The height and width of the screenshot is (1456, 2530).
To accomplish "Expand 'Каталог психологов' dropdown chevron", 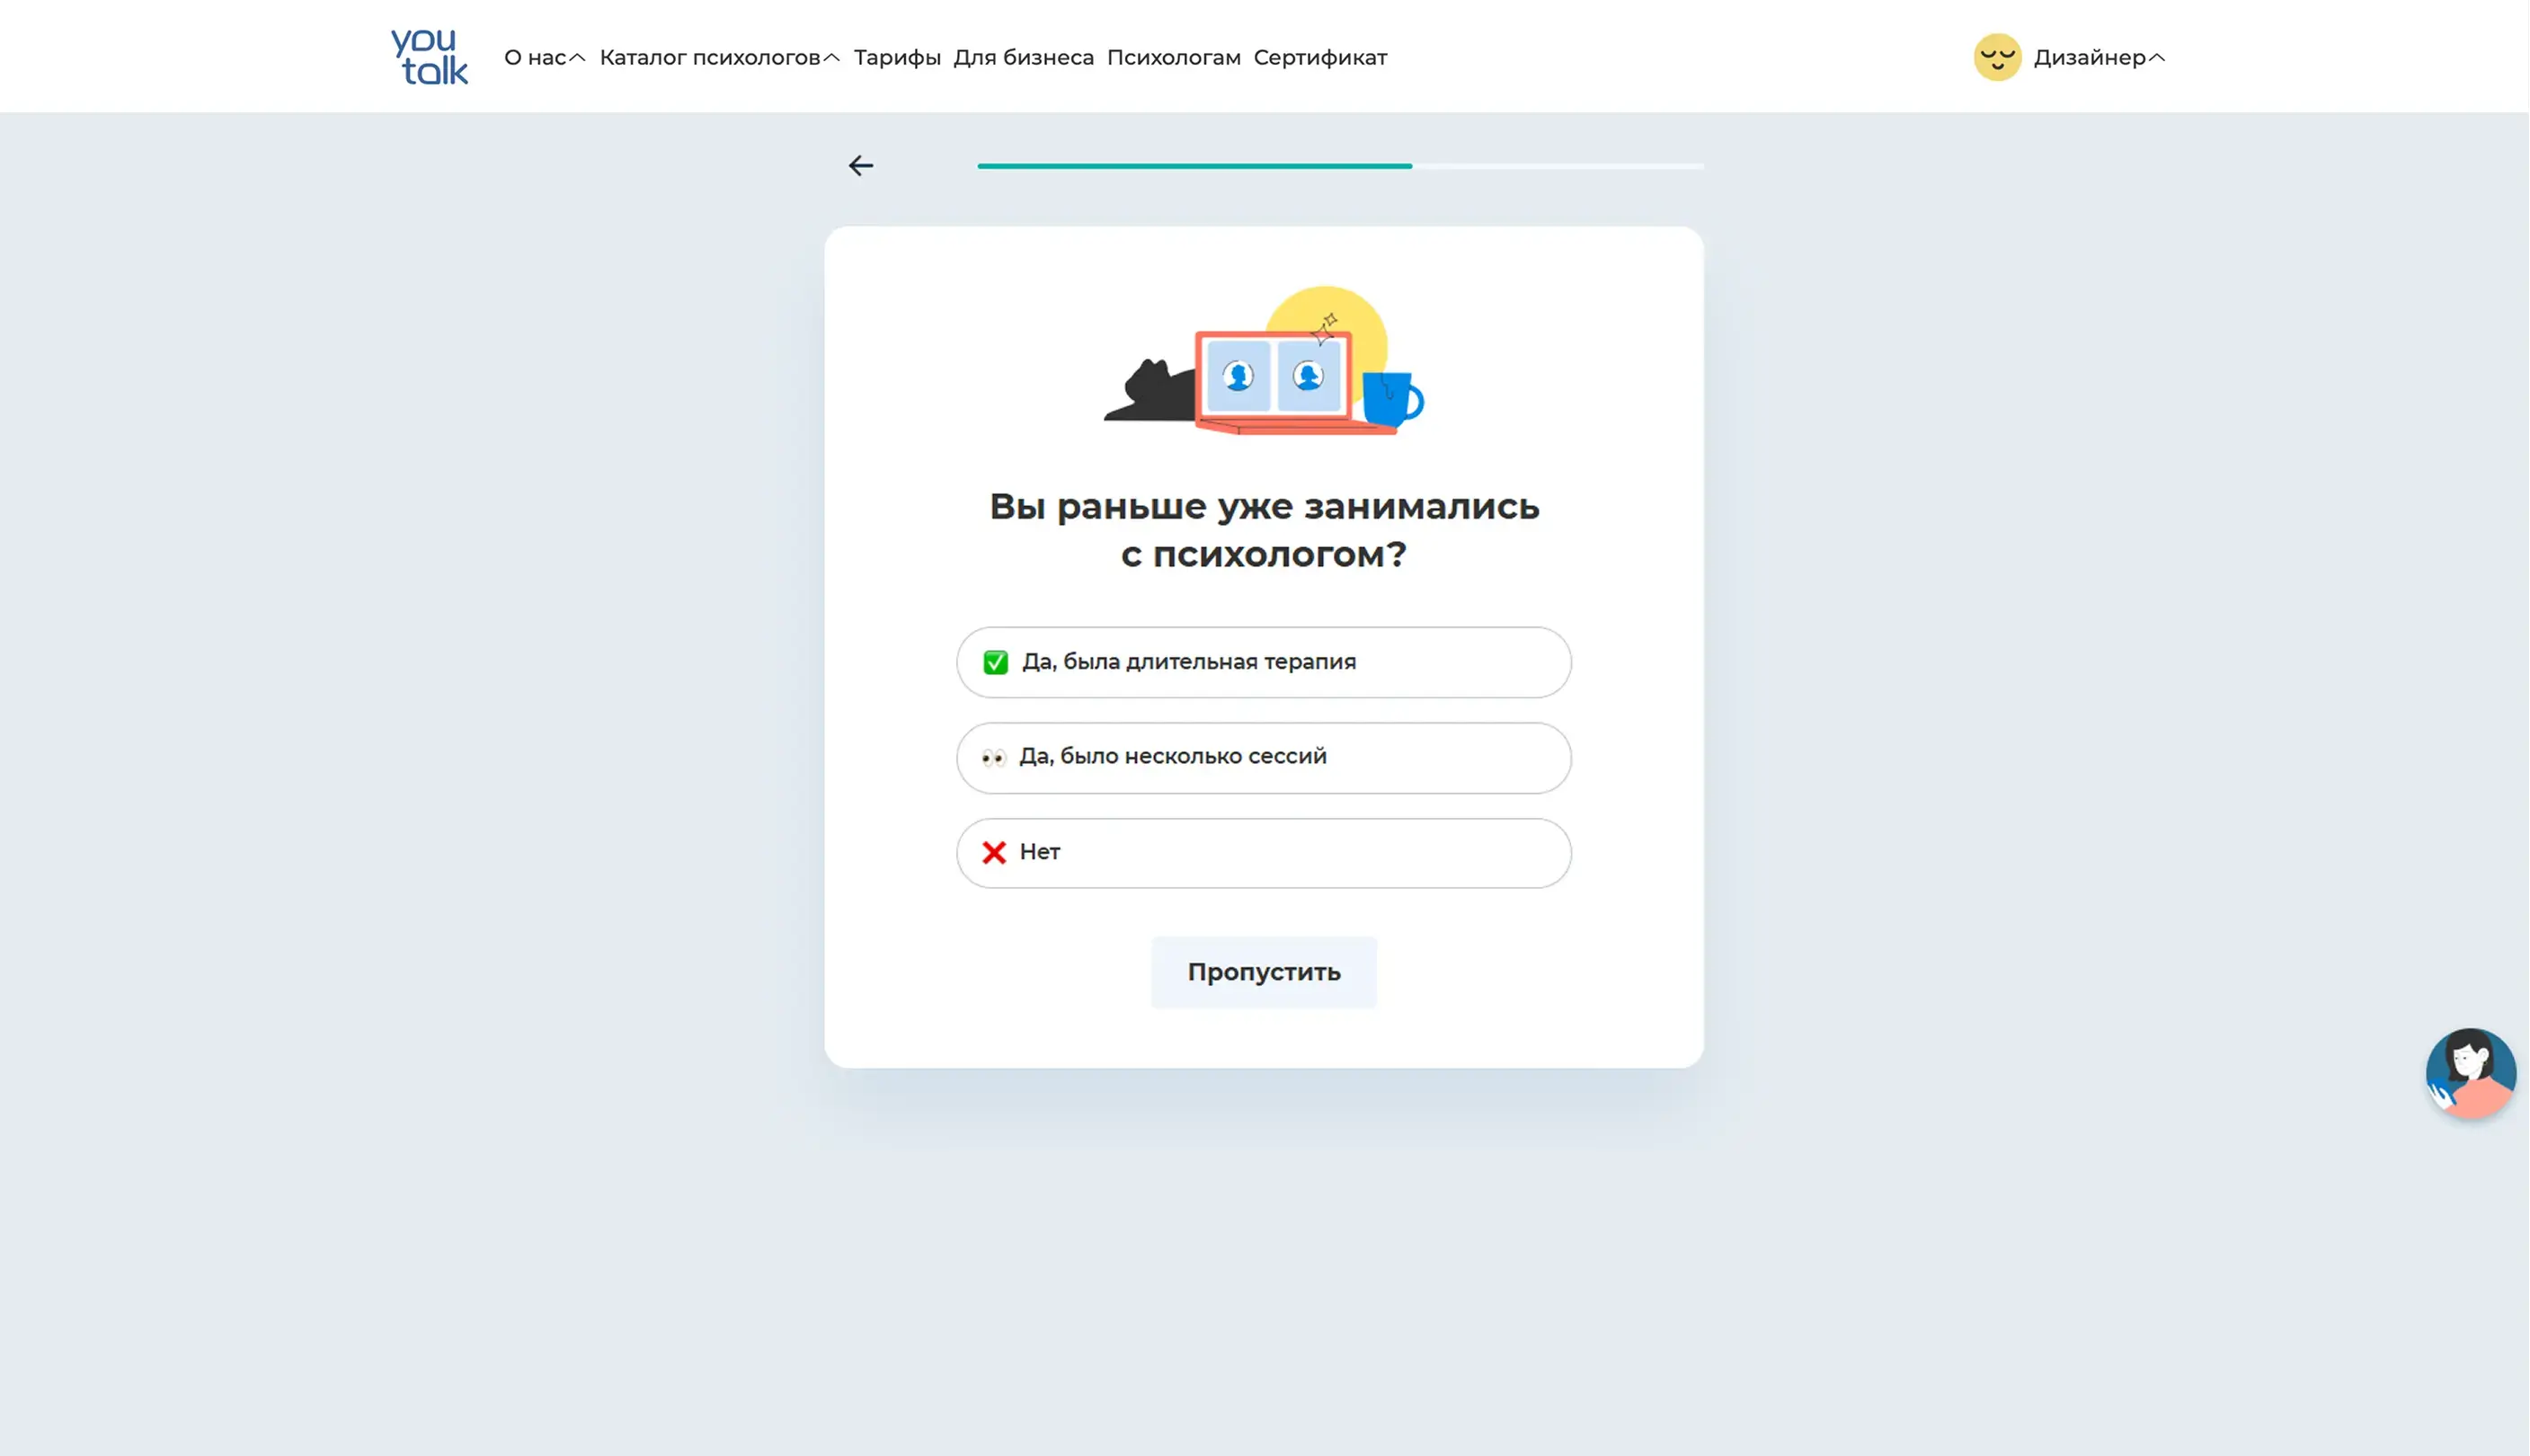I will point(831,58).
